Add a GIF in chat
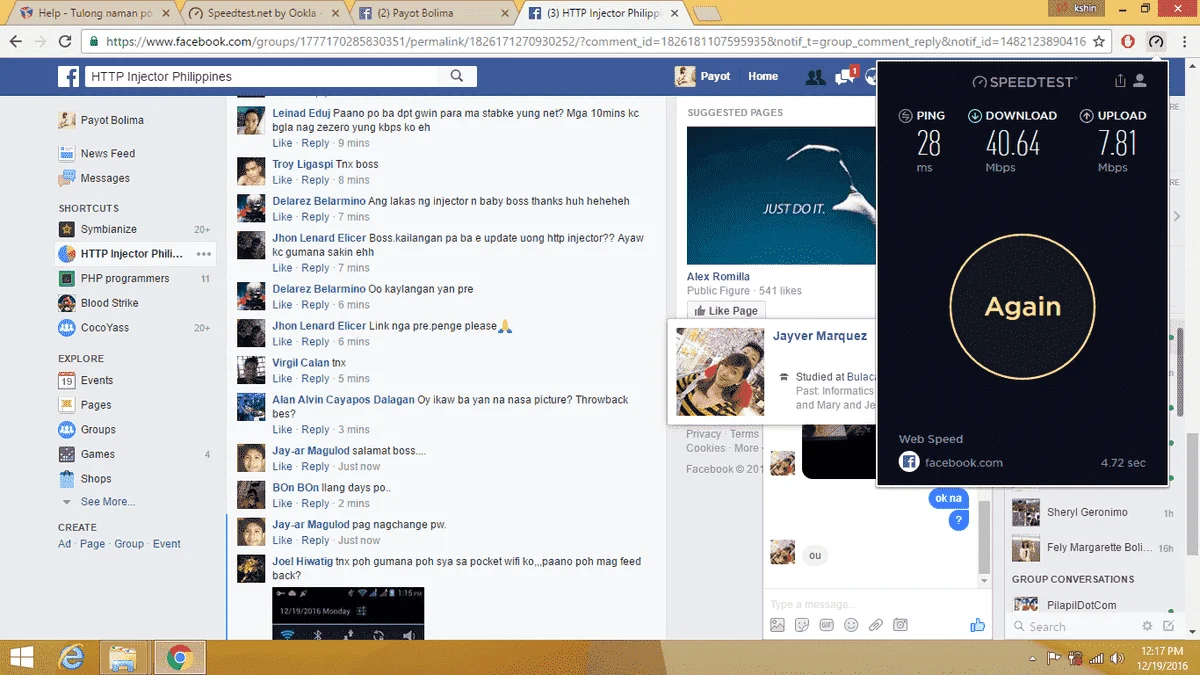The width and height of the screenshot is (1200, 675). [826, 625]
